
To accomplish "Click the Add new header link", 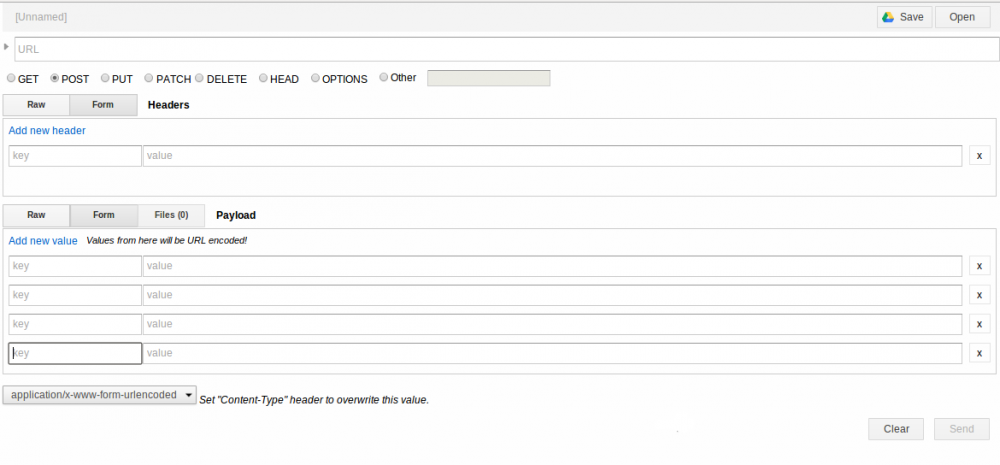I will pyautogui.click(x=47, y=130).
